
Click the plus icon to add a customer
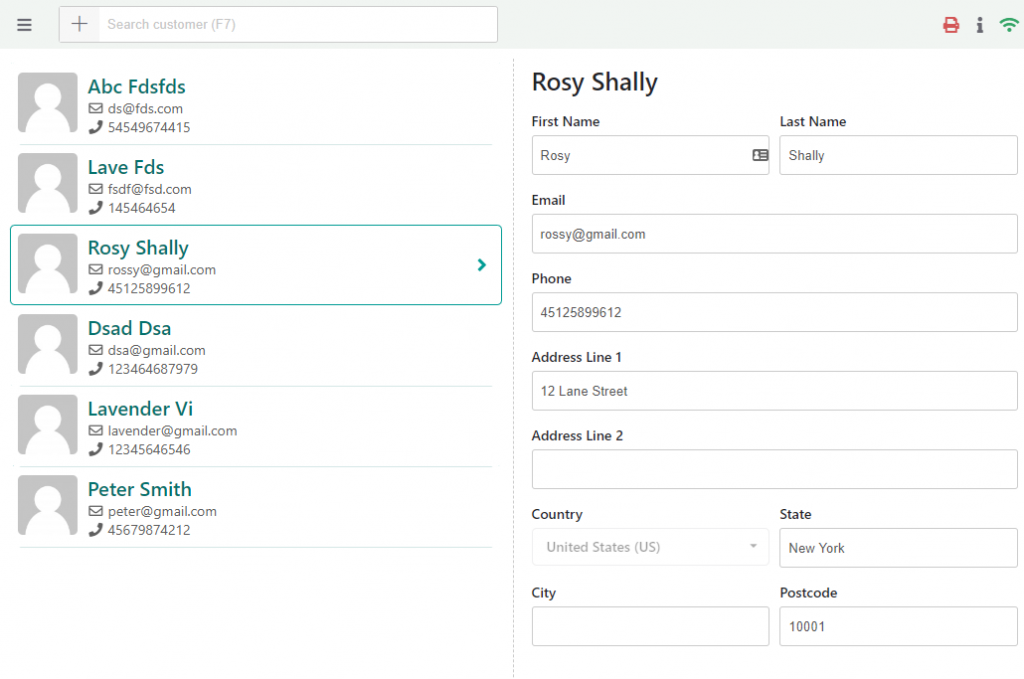[x=79, y=24]
